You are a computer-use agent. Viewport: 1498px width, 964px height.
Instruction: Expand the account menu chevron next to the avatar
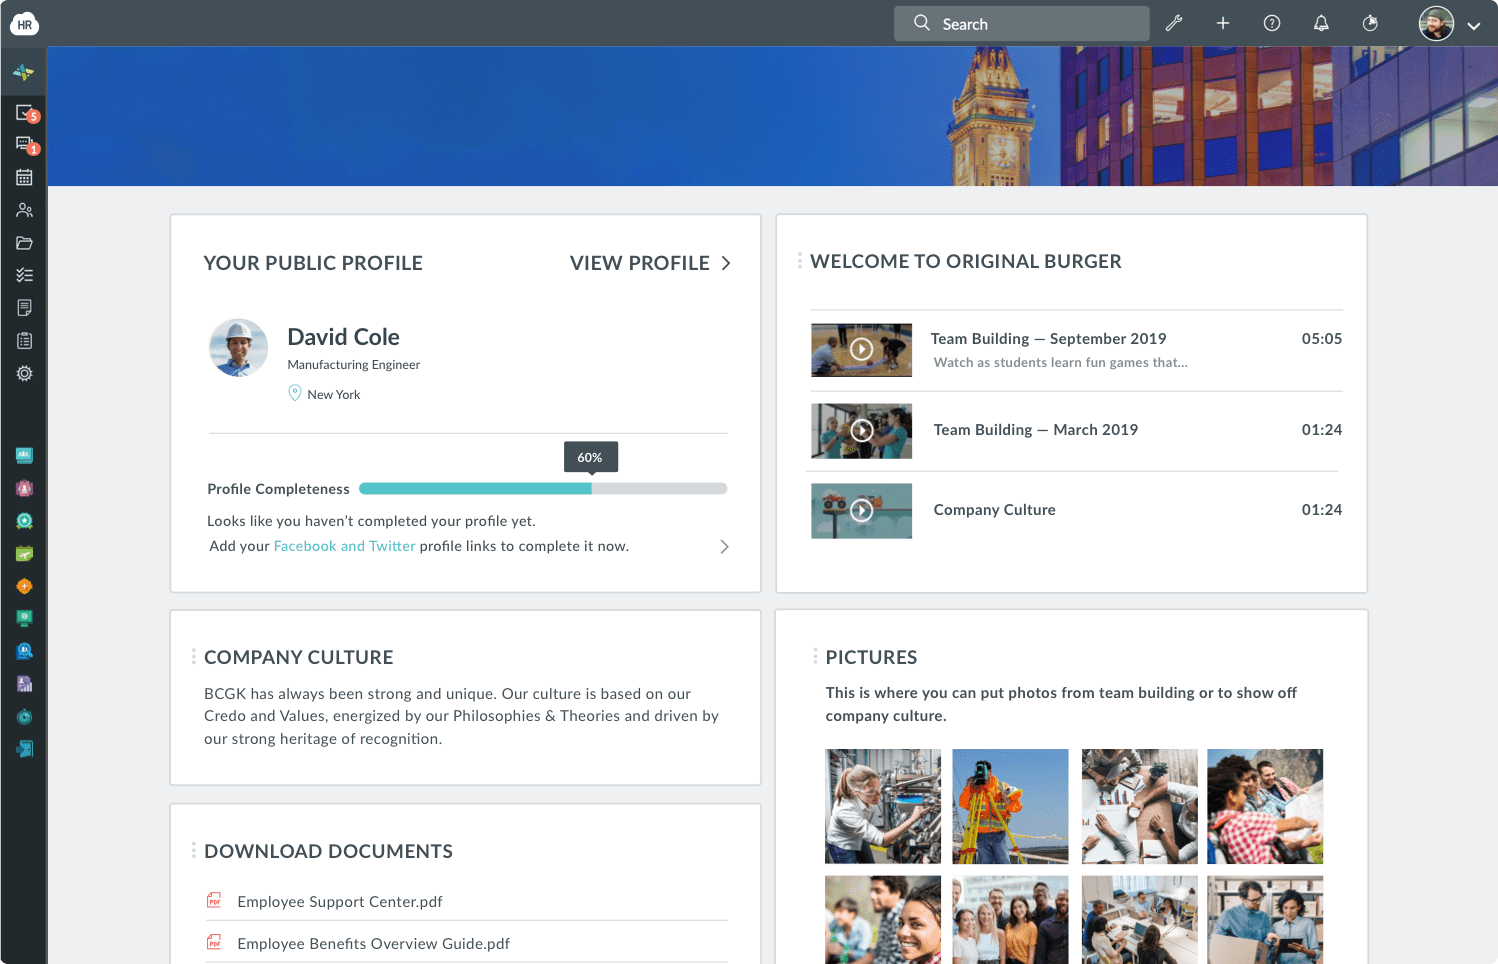point(1474,25)
